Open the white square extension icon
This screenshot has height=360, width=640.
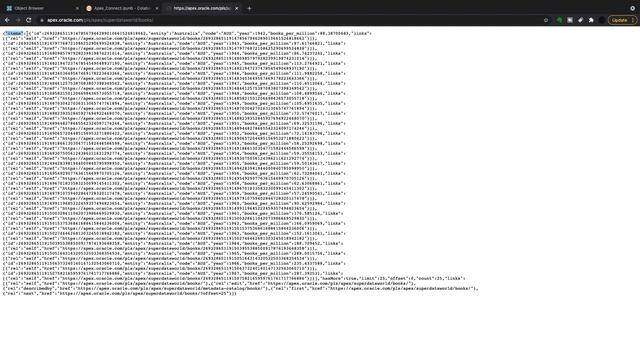570,20
